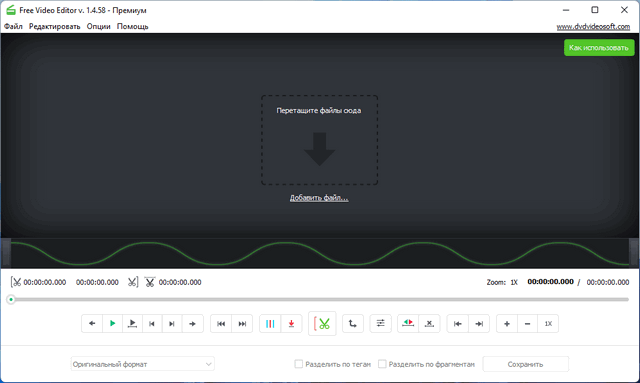Click the selection start time 00:00:00.000 field
This screenshot has height=383, width=640.
tap(45, 282)
